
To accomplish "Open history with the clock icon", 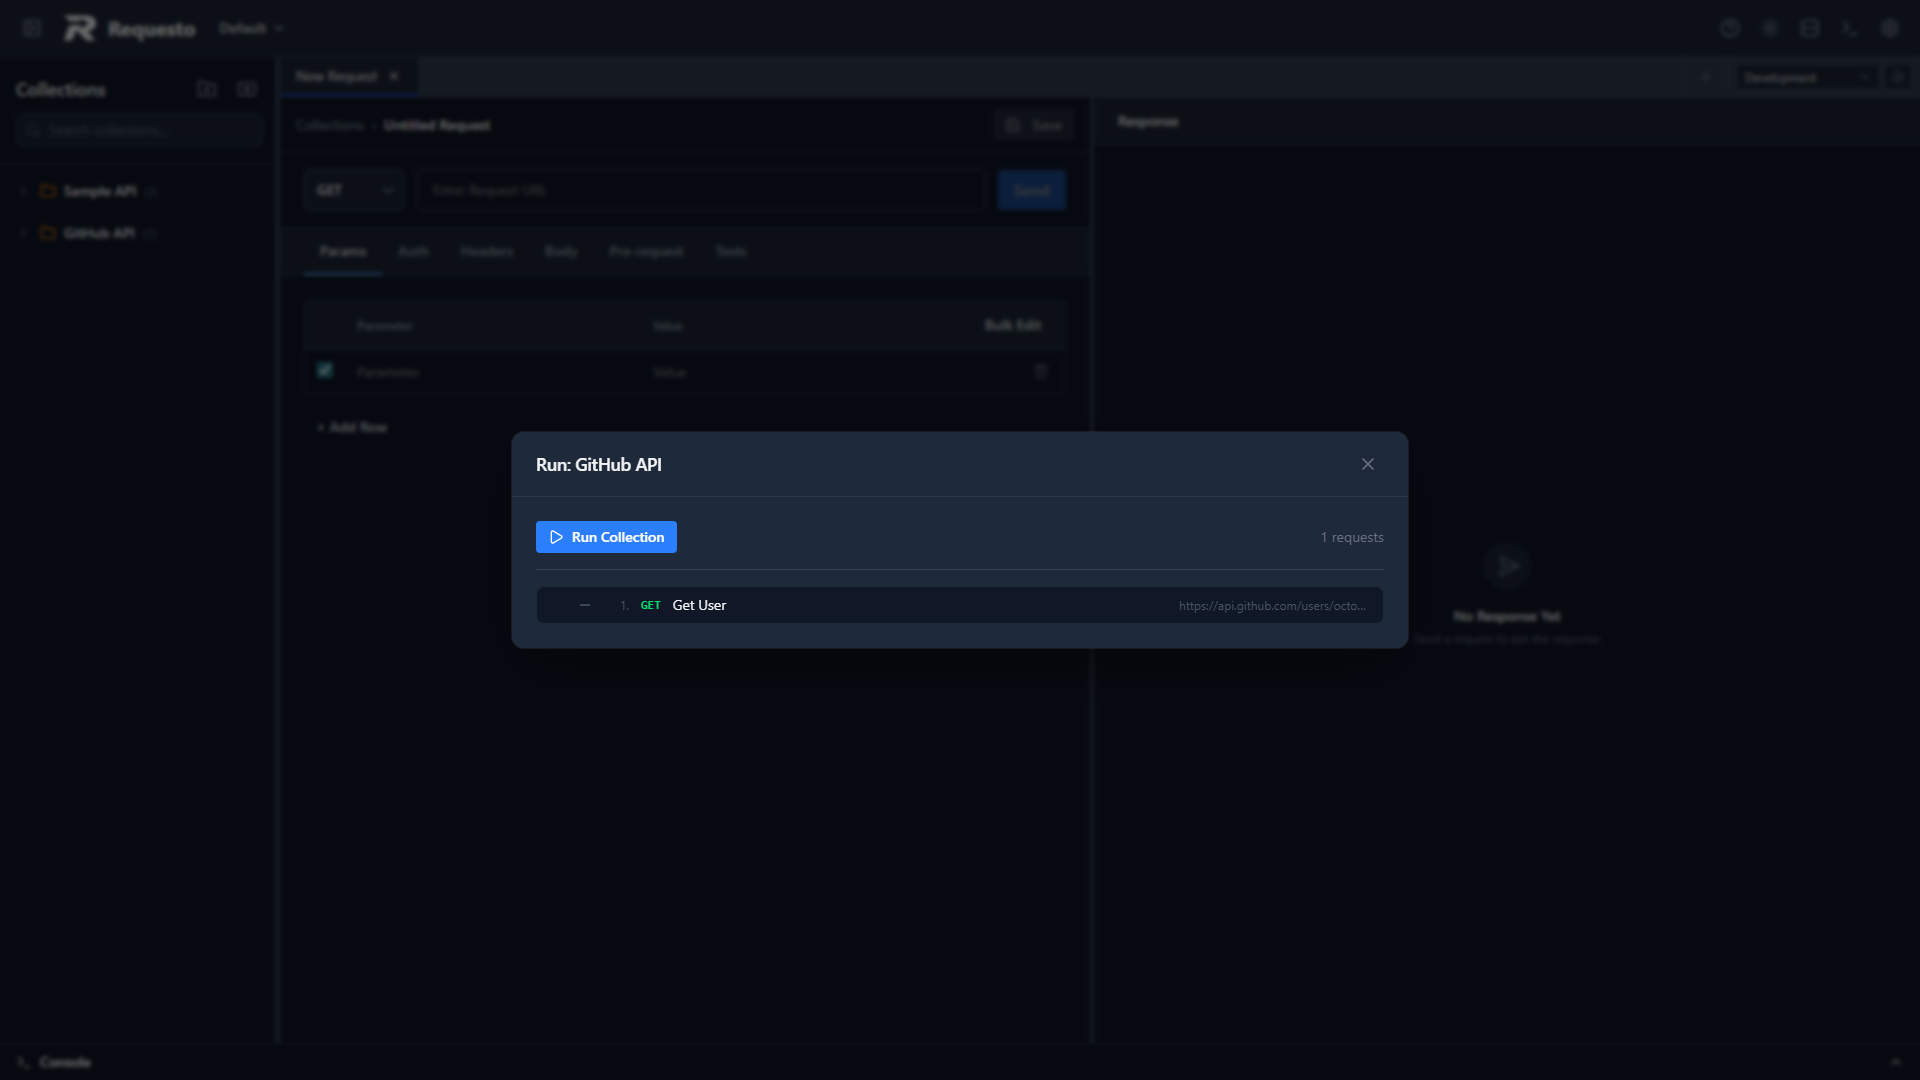I will pyautogui.click(x=1730, y=28).
